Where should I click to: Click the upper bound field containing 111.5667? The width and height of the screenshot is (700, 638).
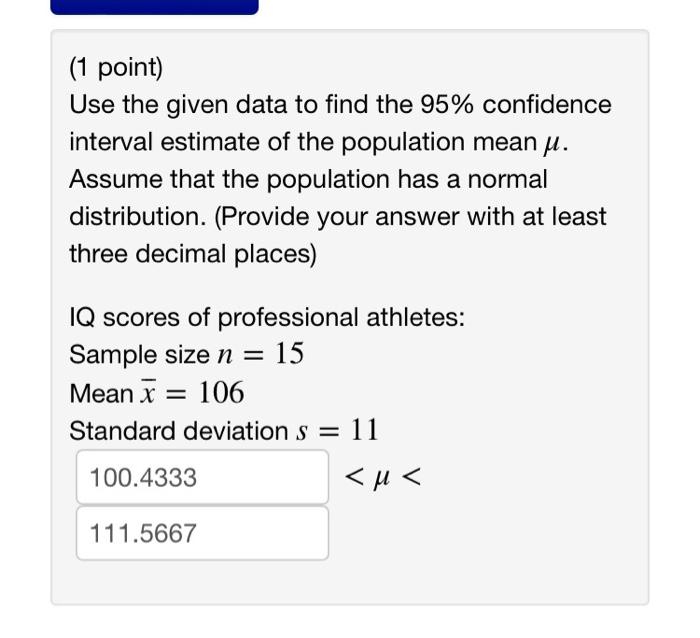tap(202, 533)
